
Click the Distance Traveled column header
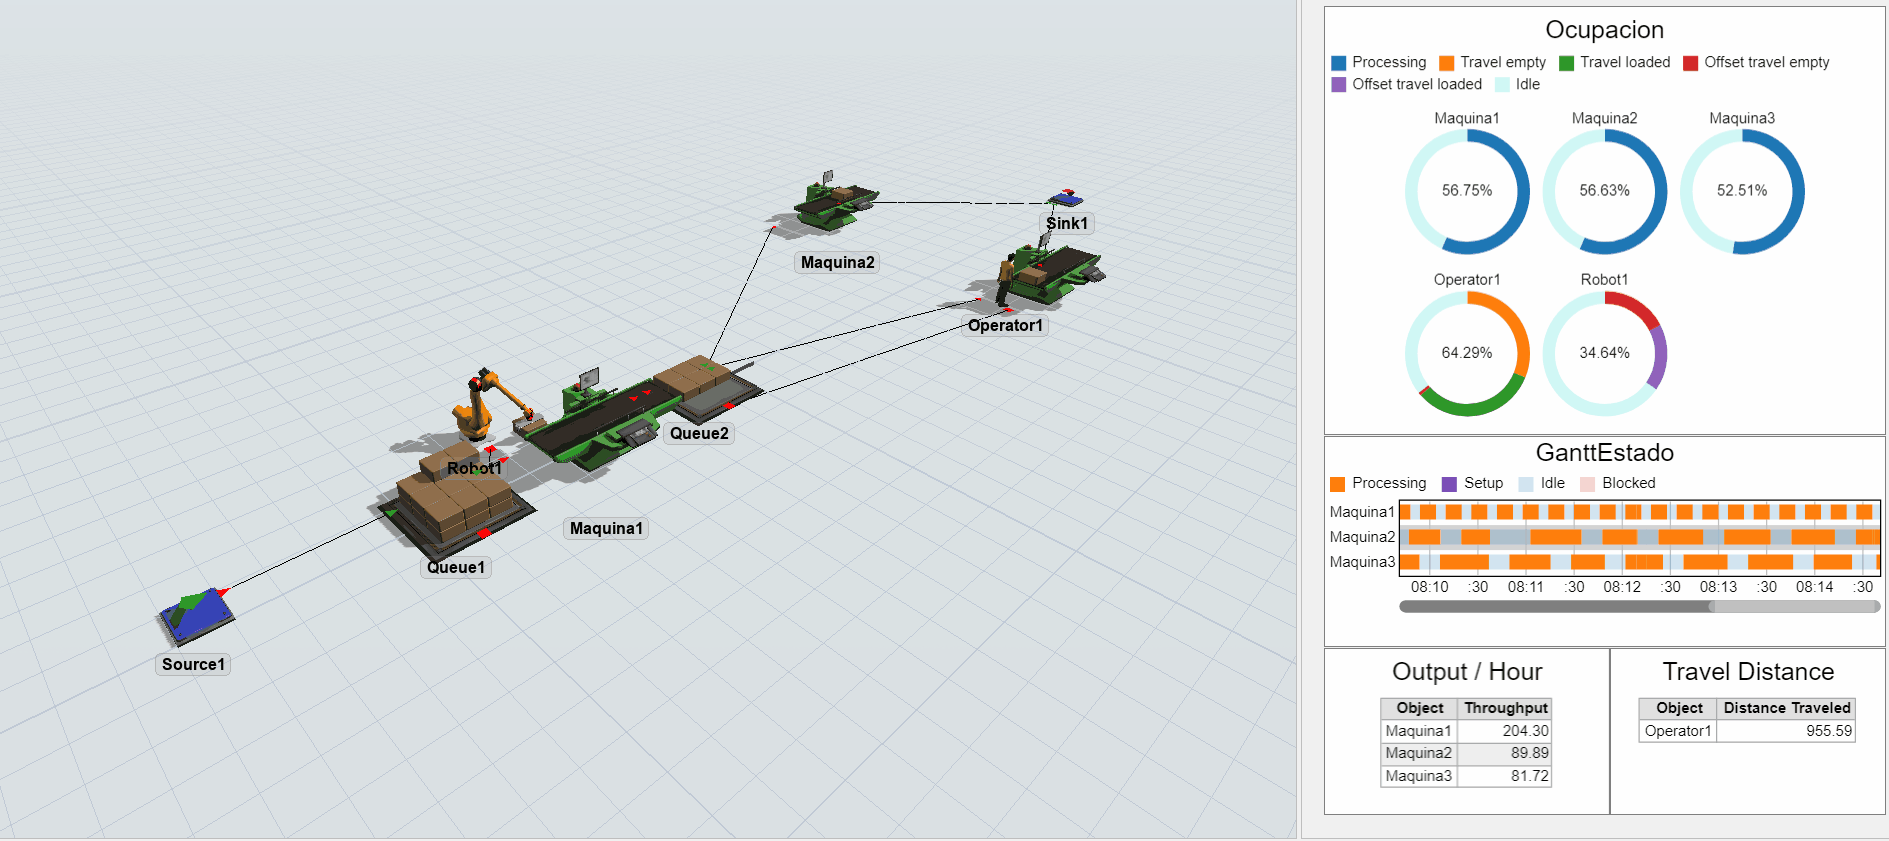(1786, 708)
